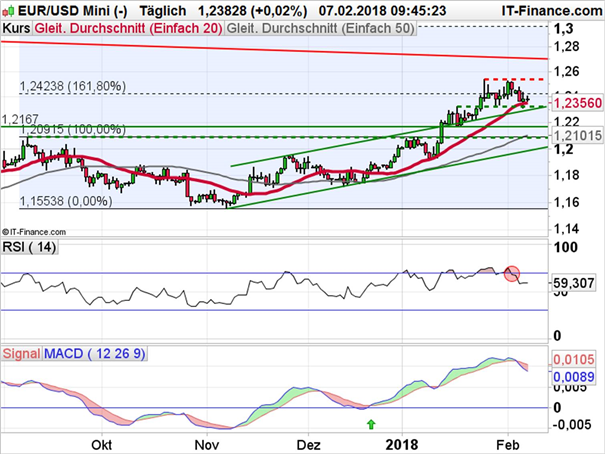This screenshot has height=454, width=605.
Task: Click the RSI axis label 100
Action: tap(566, 247)
